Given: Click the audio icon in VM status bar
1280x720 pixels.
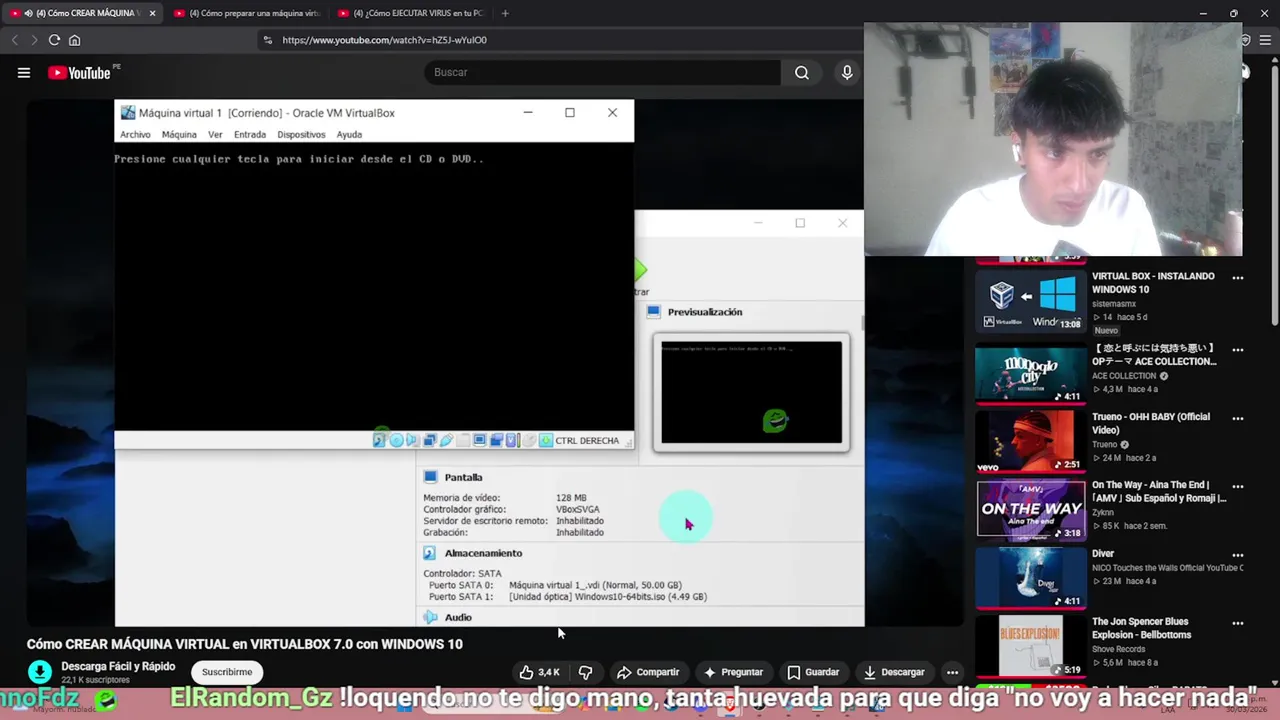Looking at the screenshot, I should click(x=411, y=440).
